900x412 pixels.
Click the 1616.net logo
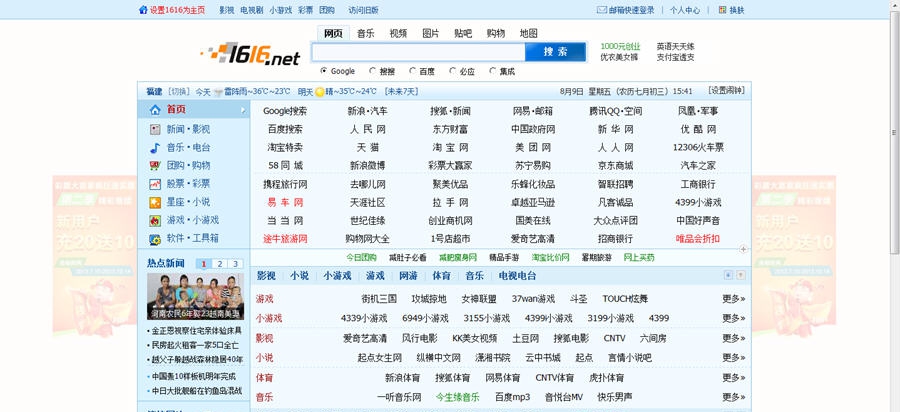coord(250,54)
